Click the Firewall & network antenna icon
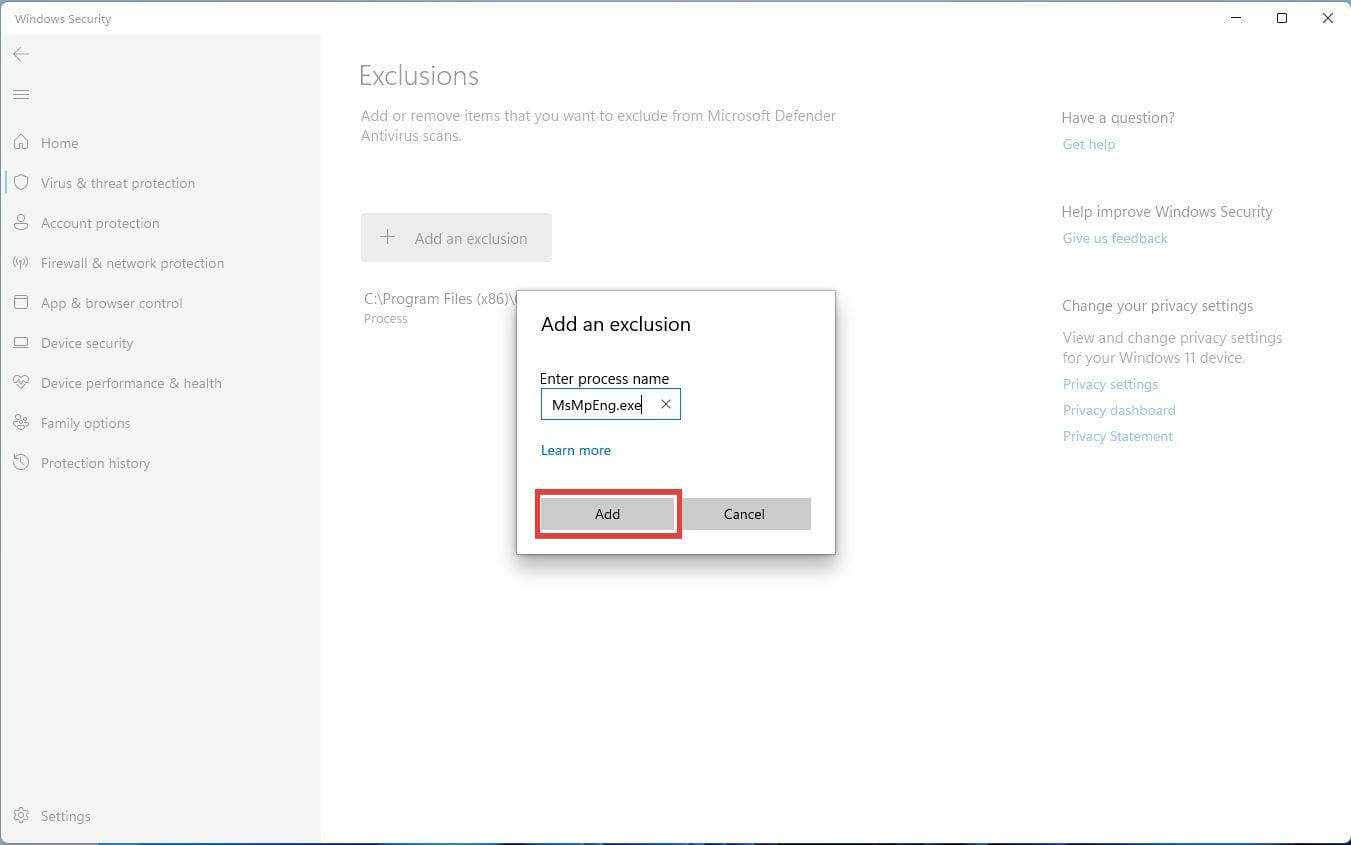 tap(21, 263)
